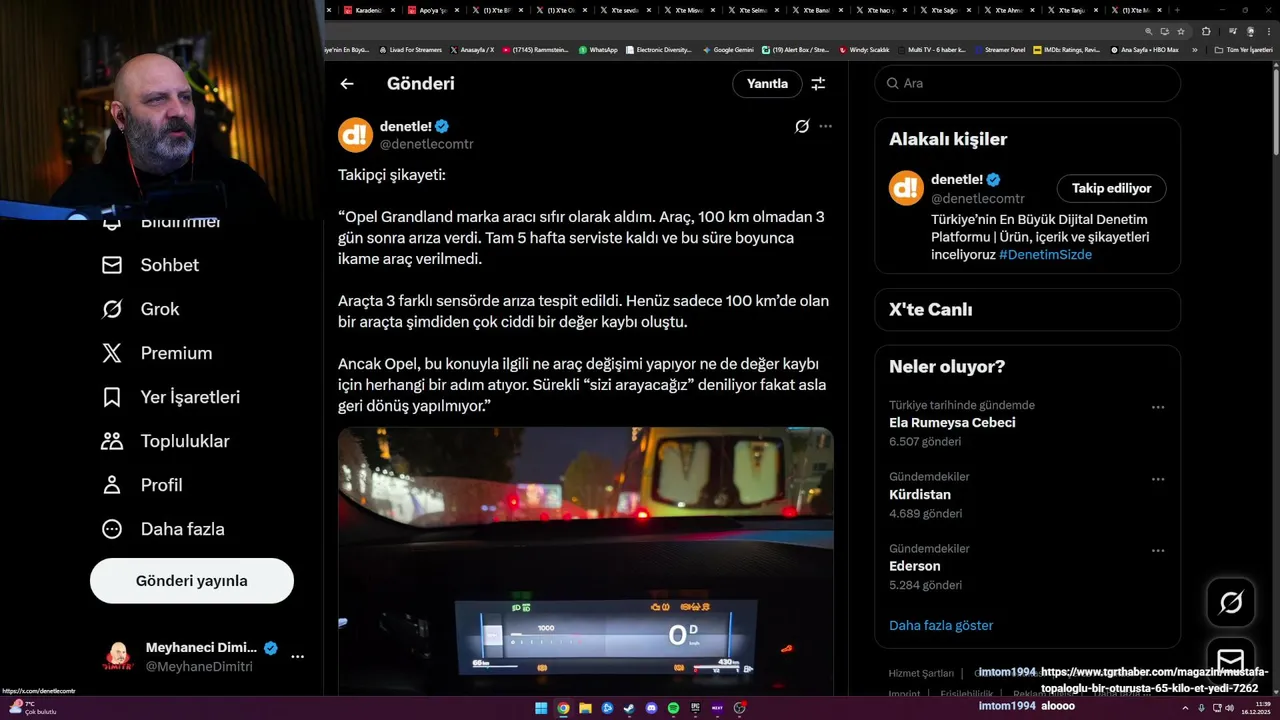Open Grok from the left sidebar
This screenshot has height=720, width=1280.
[140, 309]
